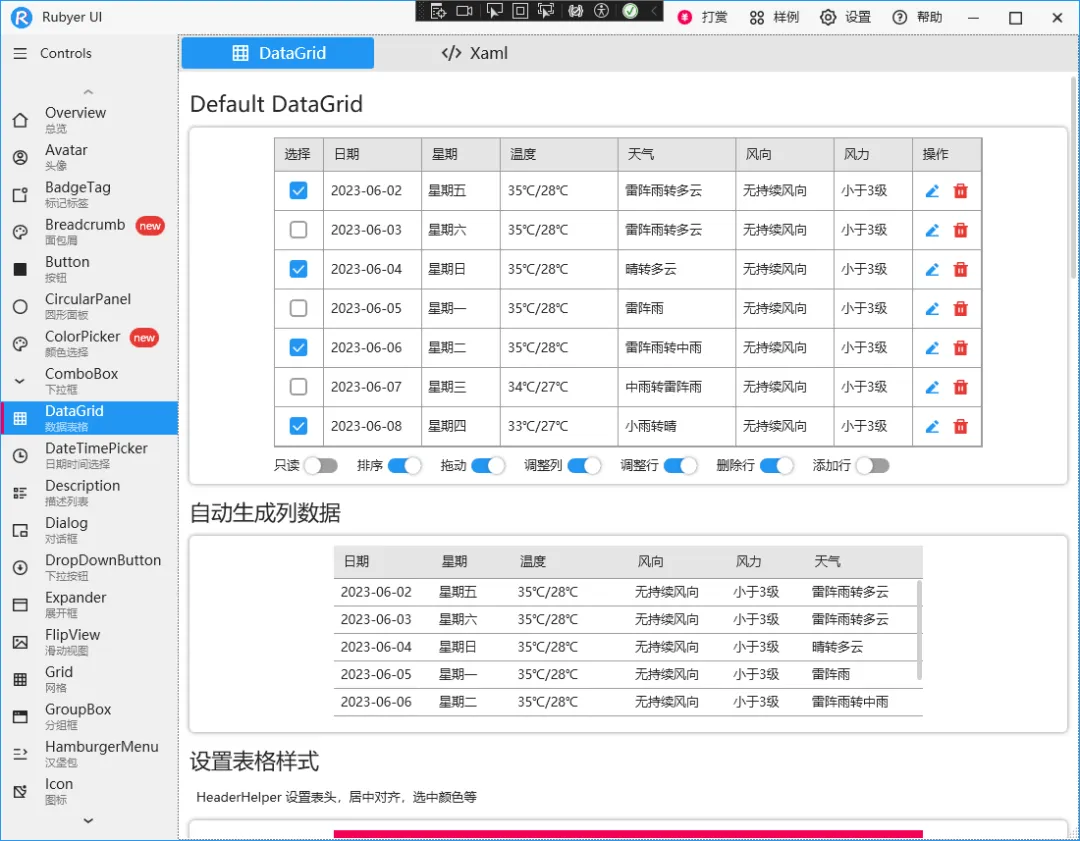
Task: Disable the 排序 sorting toggle
Action: (x=404, y=465)
